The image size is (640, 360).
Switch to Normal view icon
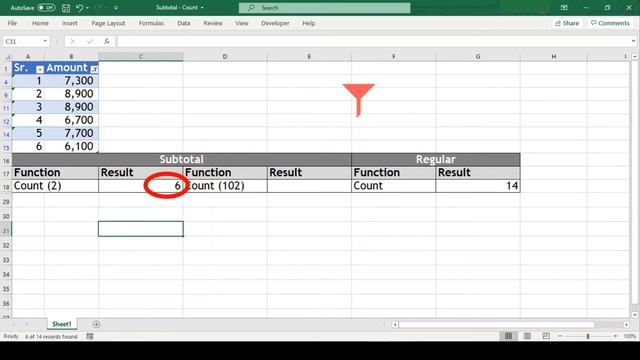click(x=508, y=336)
